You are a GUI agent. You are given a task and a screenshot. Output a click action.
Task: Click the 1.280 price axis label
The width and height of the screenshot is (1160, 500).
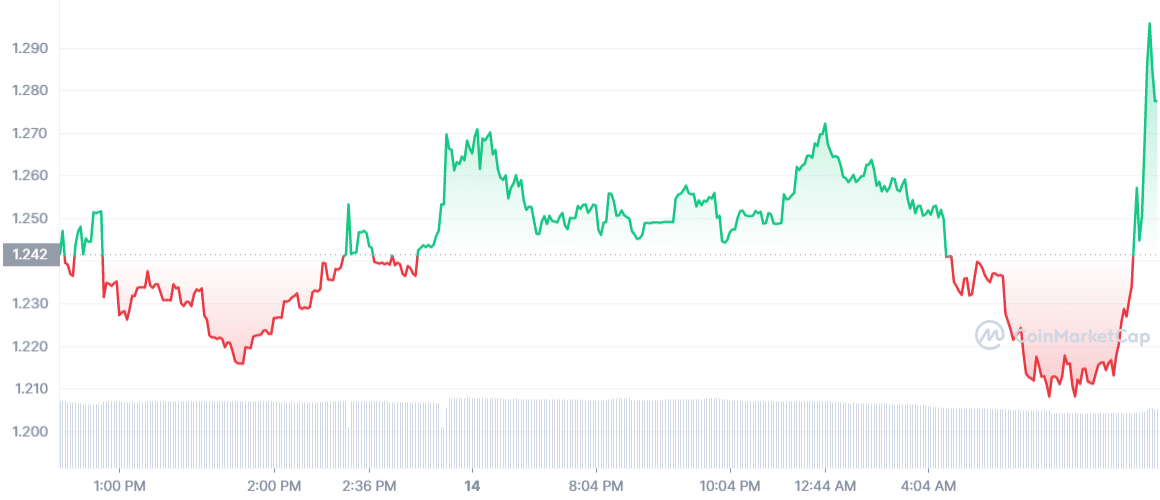coord(30,91)
